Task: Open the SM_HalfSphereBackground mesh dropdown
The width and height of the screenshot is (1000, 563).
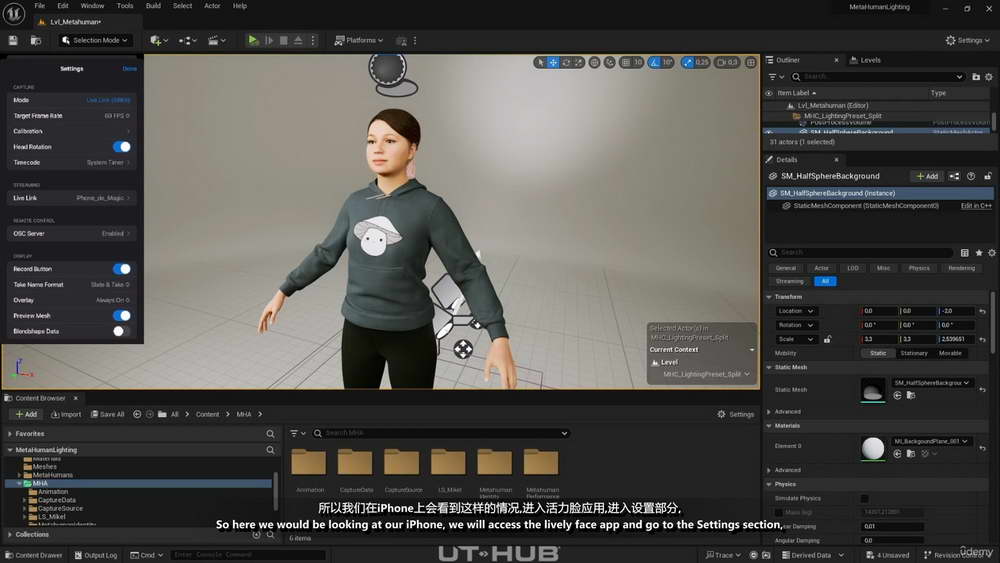Action: [932, 383]
